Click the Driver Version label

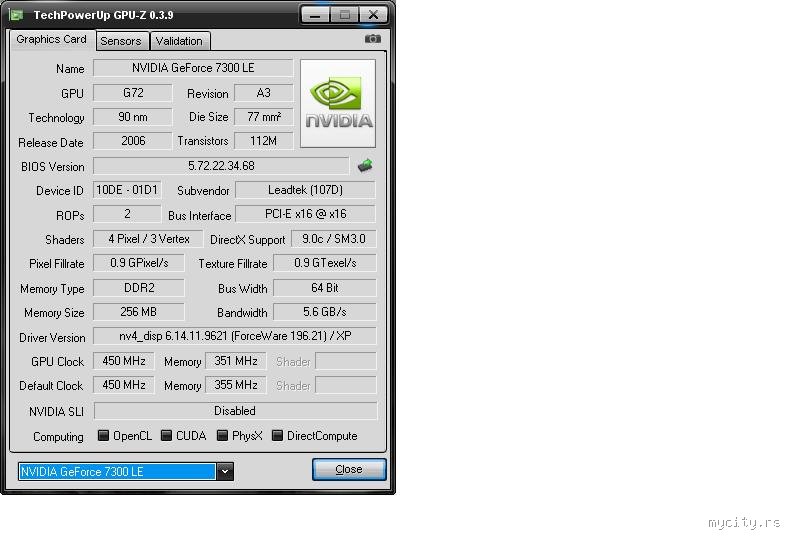point(52,338)
